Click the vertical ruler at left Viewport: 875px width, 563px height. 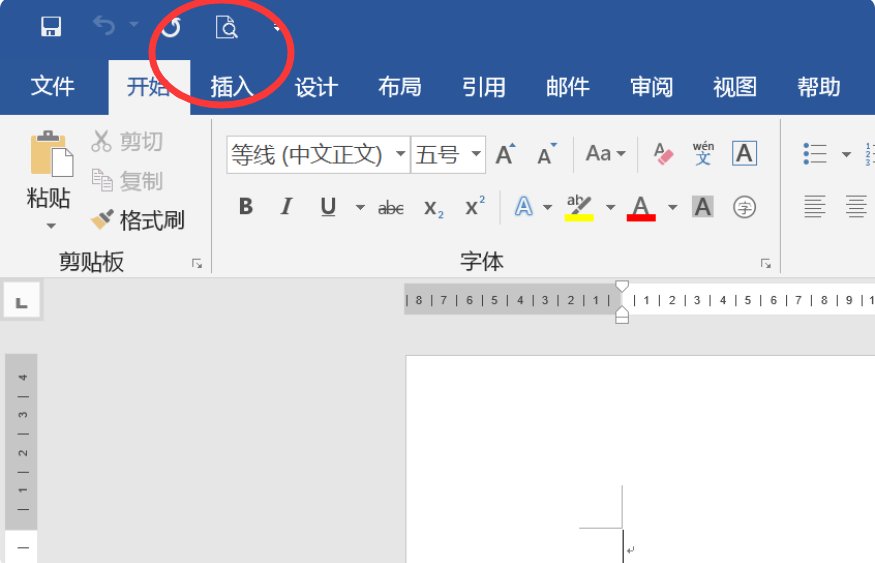click(x=21, y=458)
